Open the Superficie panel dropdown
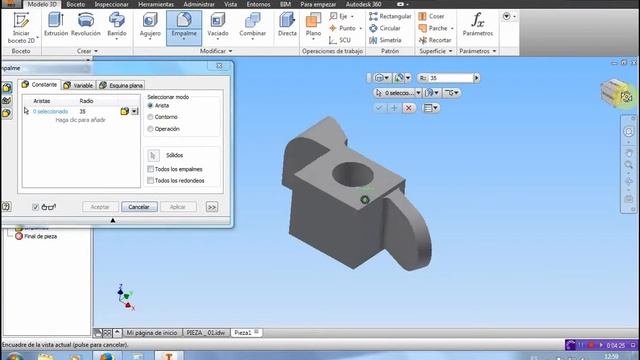The width and height of the screenshot is (640, 360). (436, 51)
